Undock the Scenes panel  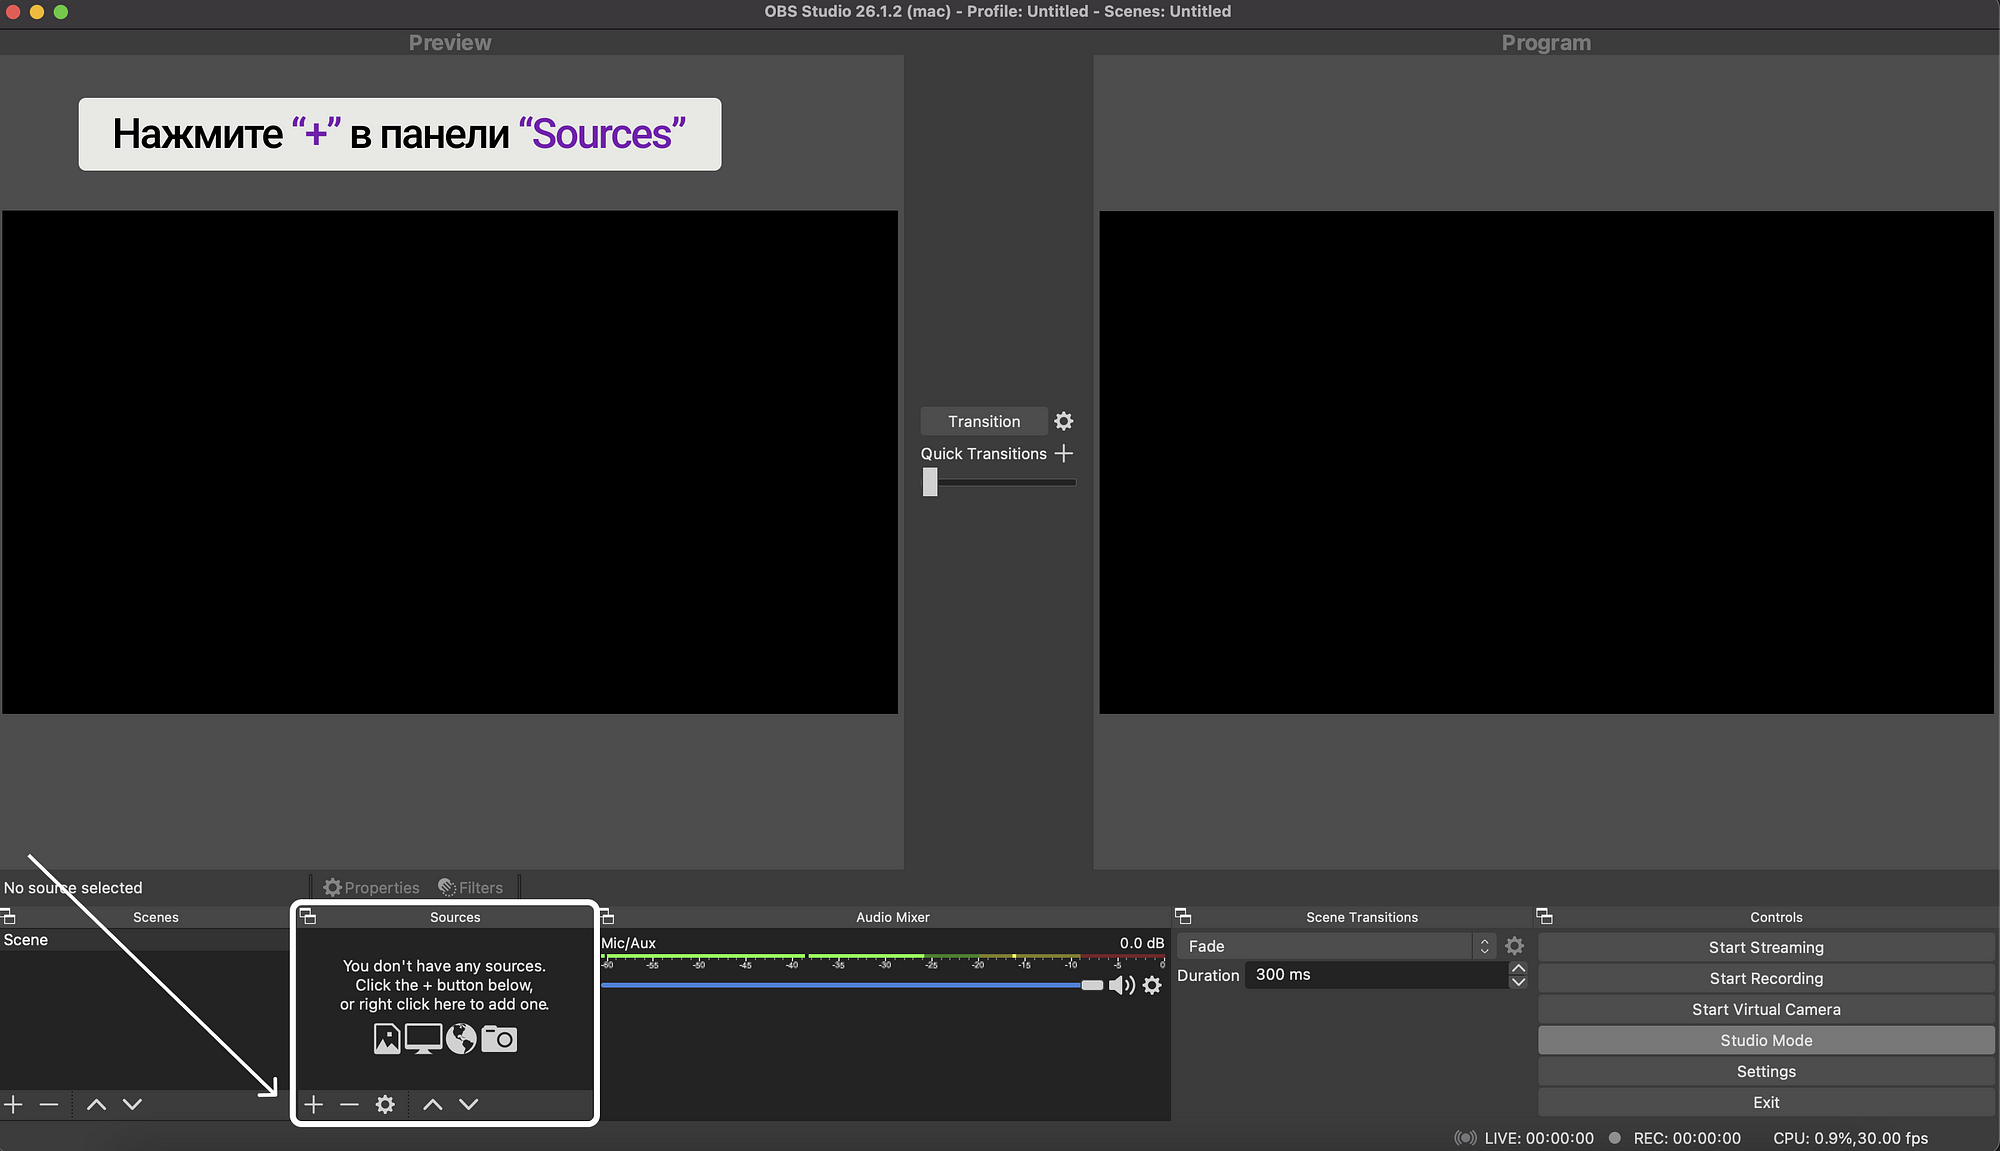[x=8, y=916]
